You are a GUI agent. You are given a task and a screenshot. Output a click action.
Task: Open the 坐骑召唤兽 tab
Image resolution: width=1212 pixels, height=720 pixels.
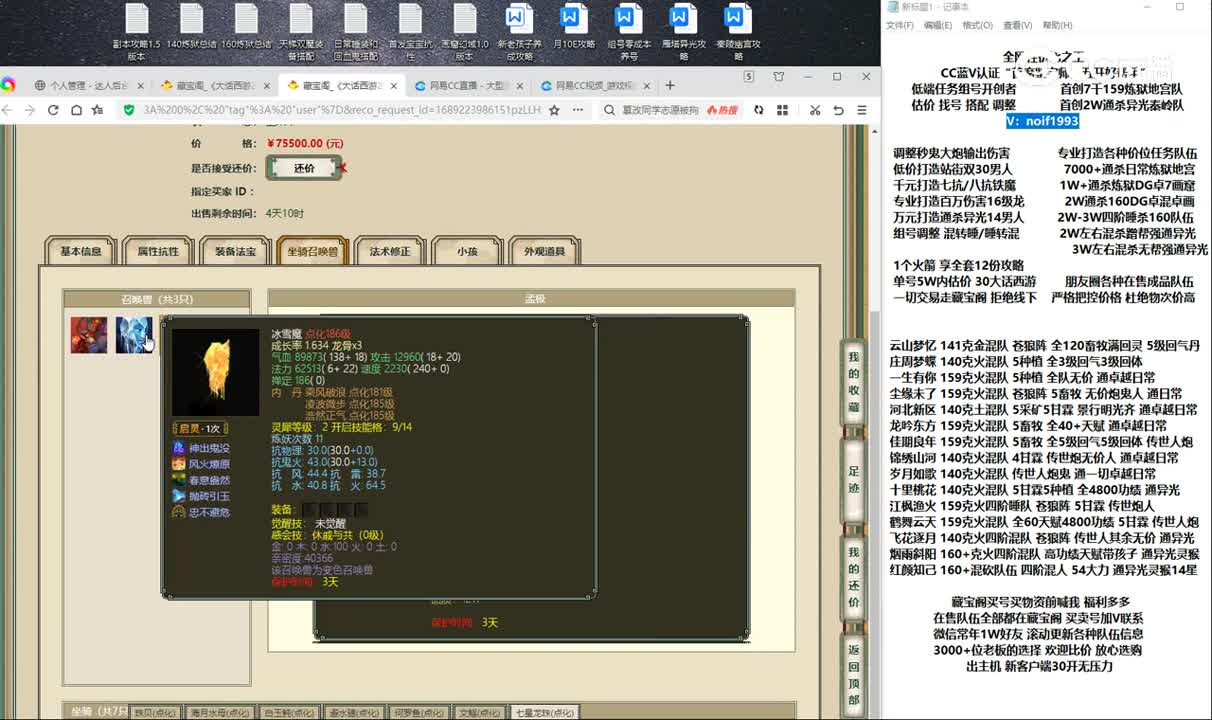(313, 252)
